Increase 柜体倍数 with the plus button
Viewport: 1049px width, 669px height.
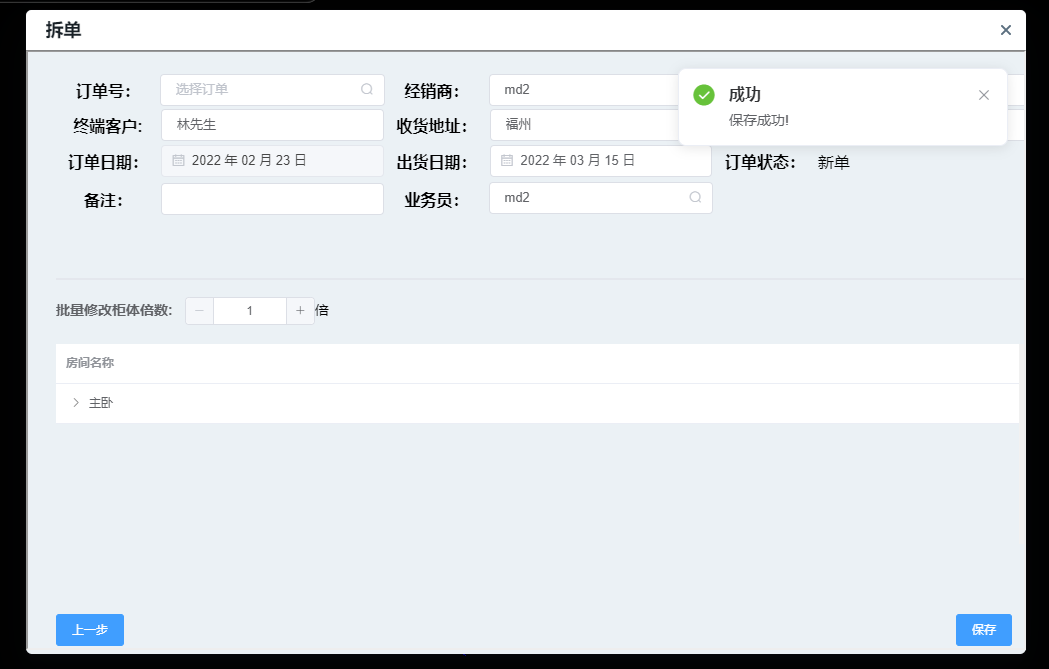(300, 311)
